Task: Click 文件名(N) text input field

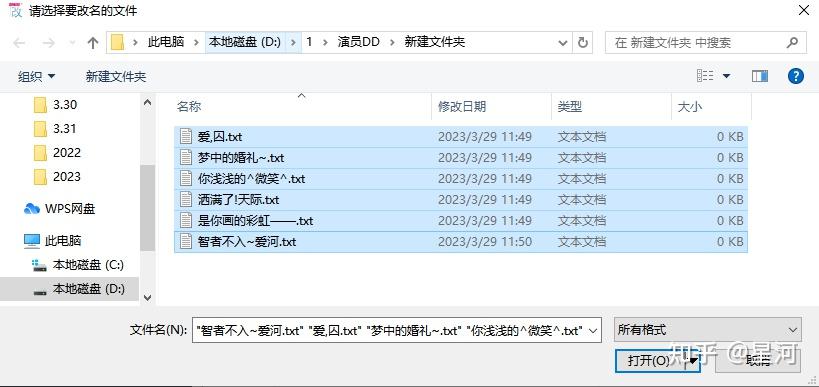Action: coord(390,330)
